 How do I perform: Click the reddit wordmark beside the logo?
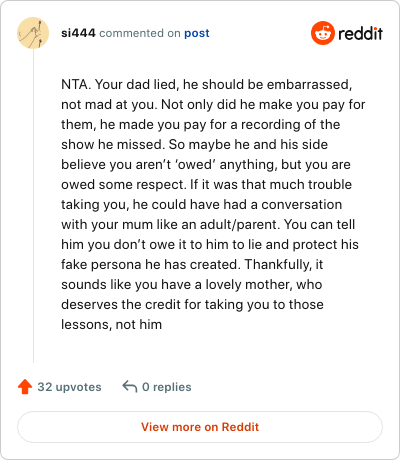point(361,33)
